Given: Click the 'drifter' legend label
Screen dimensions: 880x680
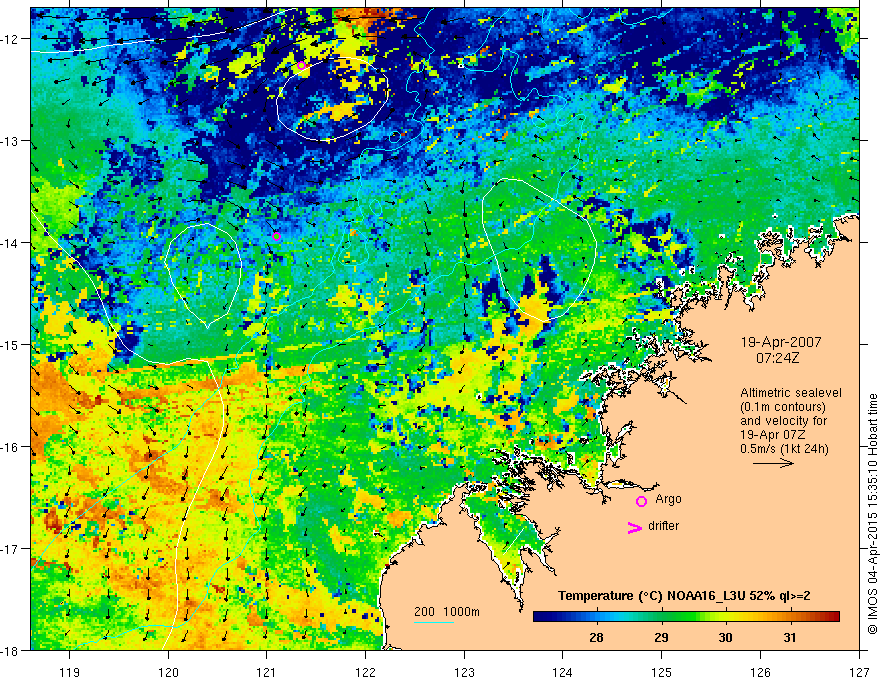Looking at the screenshot, I should [663, 526].
